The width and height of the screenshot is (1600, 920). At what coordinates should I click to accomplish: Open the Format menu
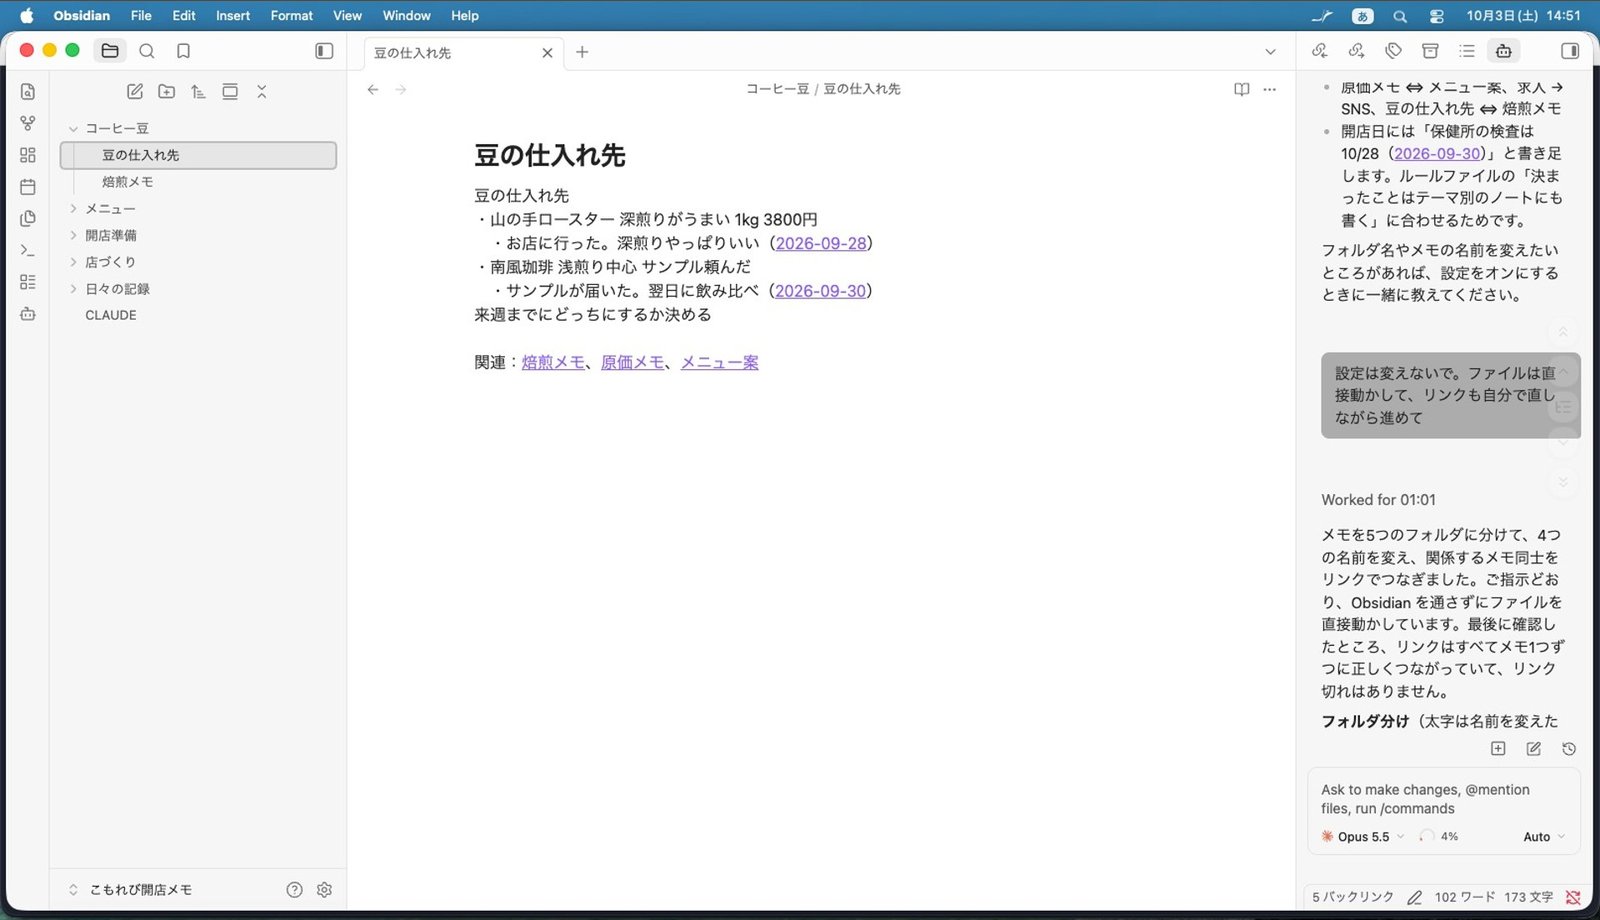tap(291, 15)
